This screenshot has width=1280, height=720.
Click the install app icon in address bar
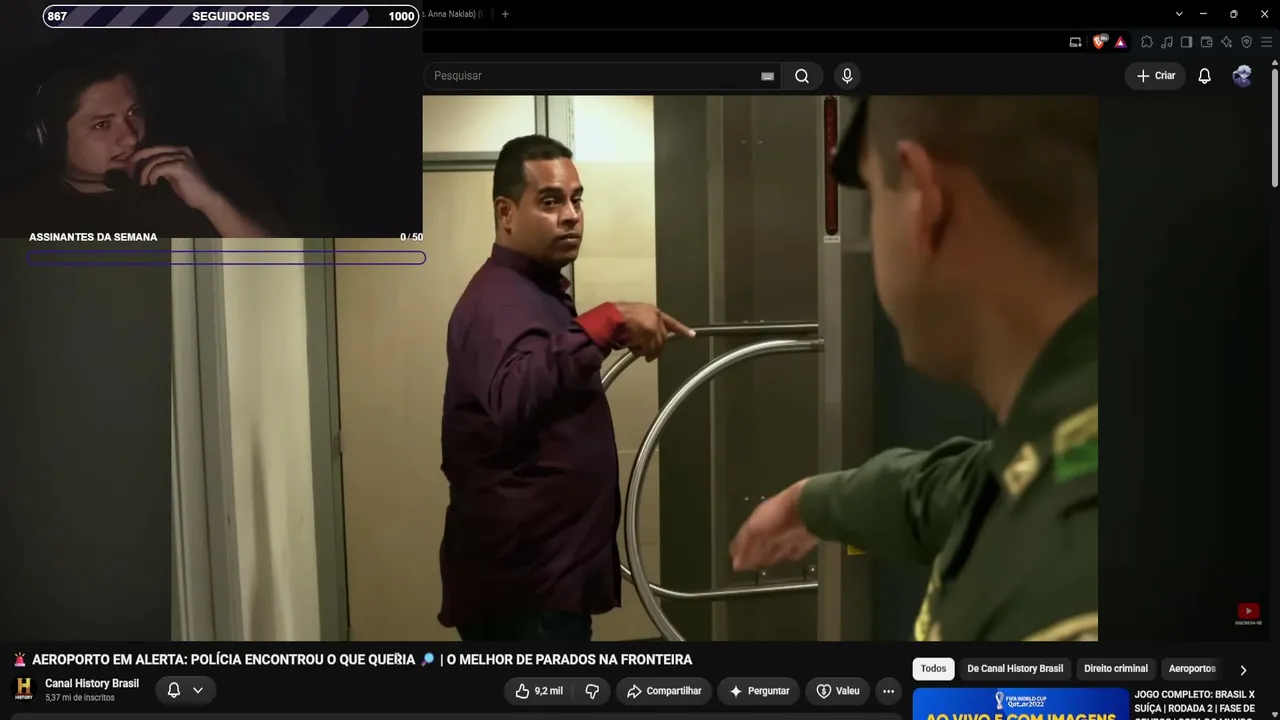(1075, 42)
